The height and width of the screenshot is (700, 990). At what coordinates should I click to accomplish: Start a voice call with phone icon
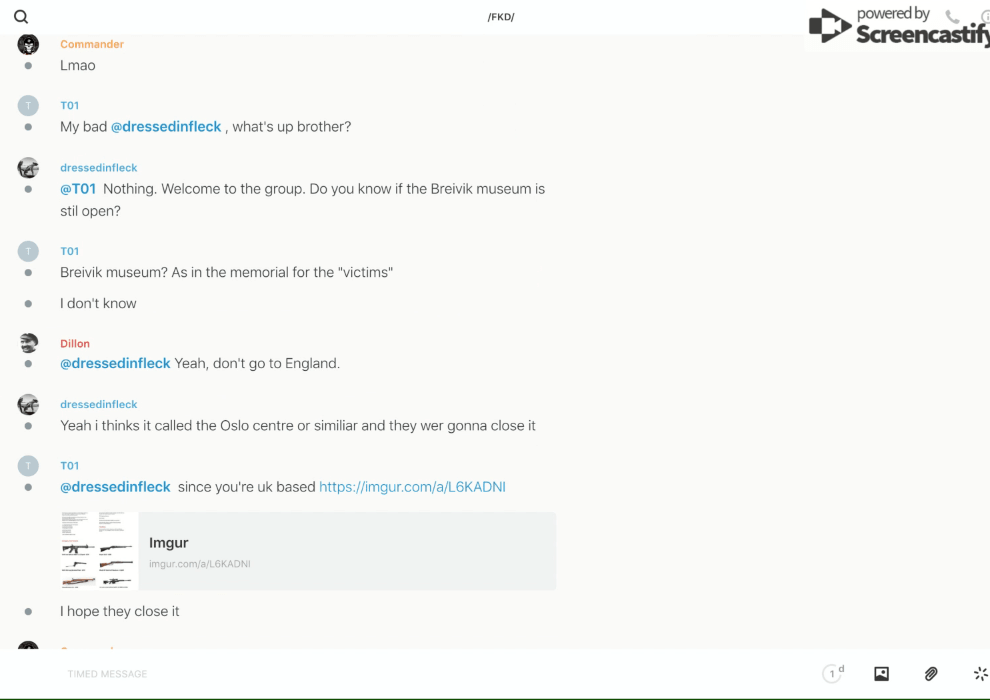point(952,17)
